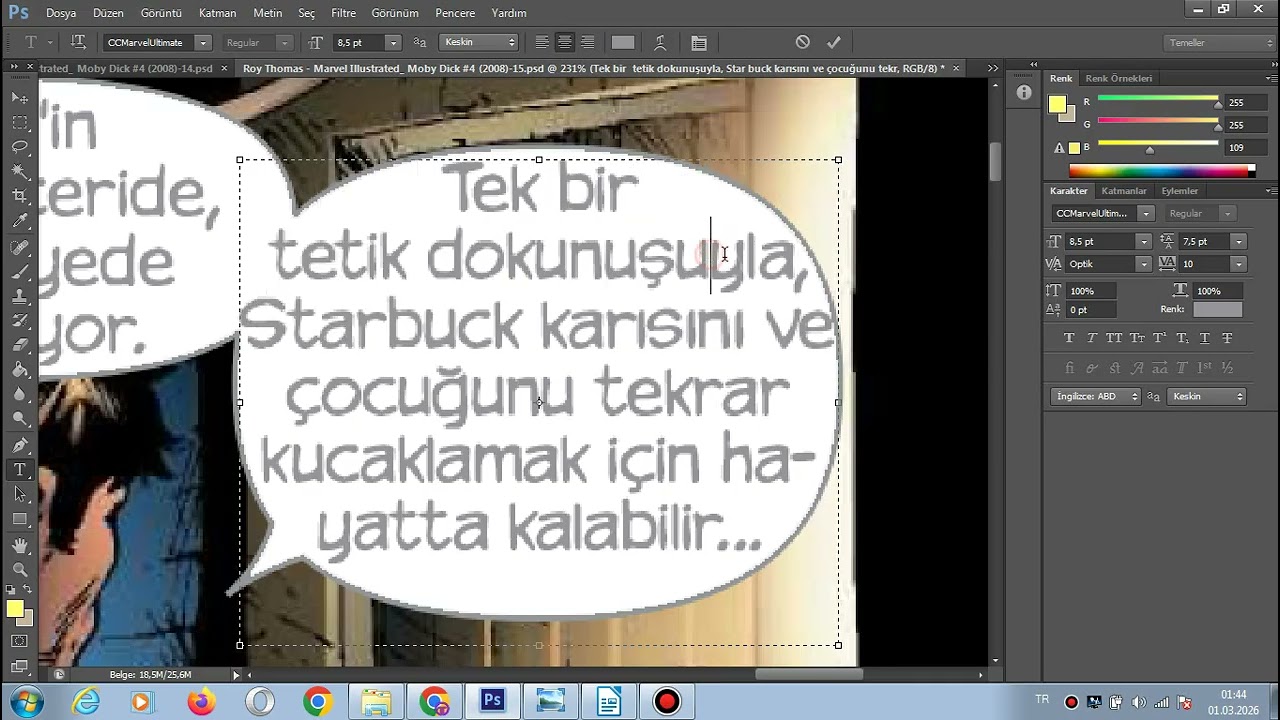This screenshot has width=1280, height=720.
Task: Click text color swatch in options bar
Action: (x=623, y=42)
